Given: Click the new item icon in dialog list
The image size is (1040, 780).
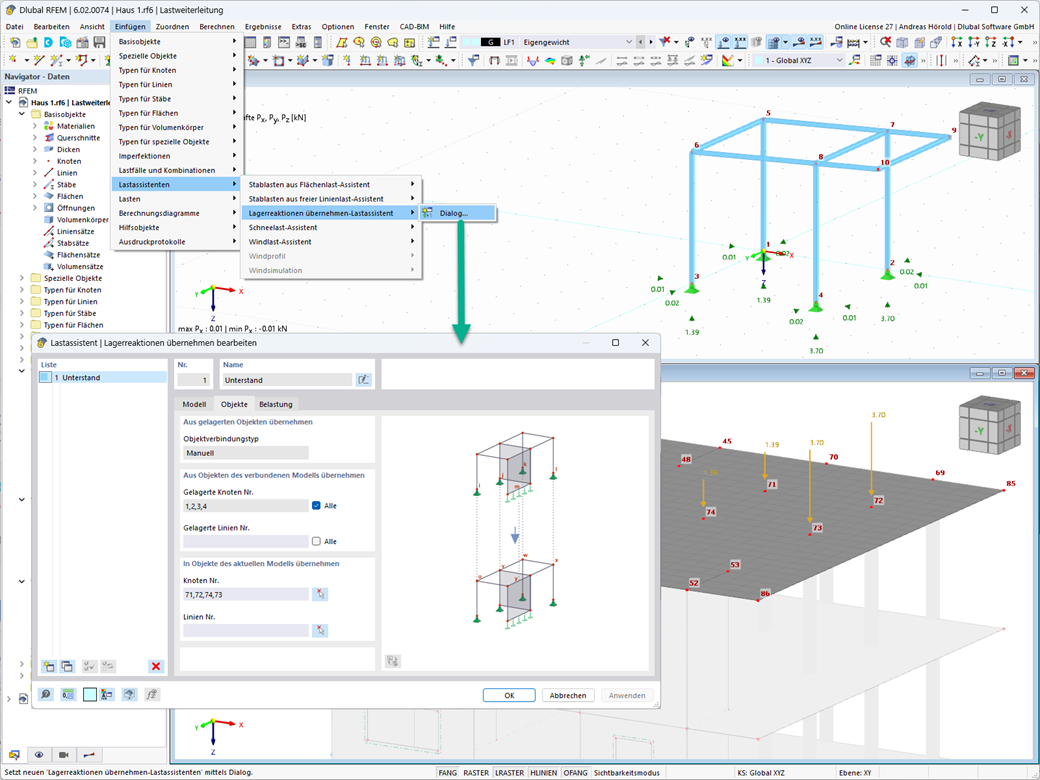Looking at the screenshot, I should pyautogui.click(x=48, y=666).
